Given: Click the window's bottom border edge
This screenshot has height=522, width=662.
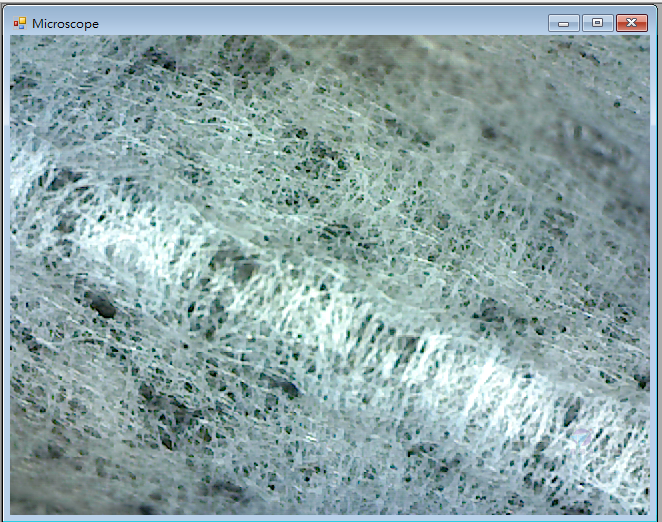Looking at the screenshot, I should click(x=330, y=518).
